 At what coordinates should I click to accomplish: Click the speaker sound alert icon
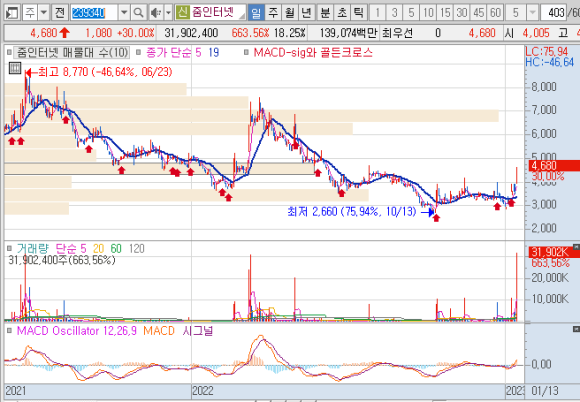coord(156,13)
